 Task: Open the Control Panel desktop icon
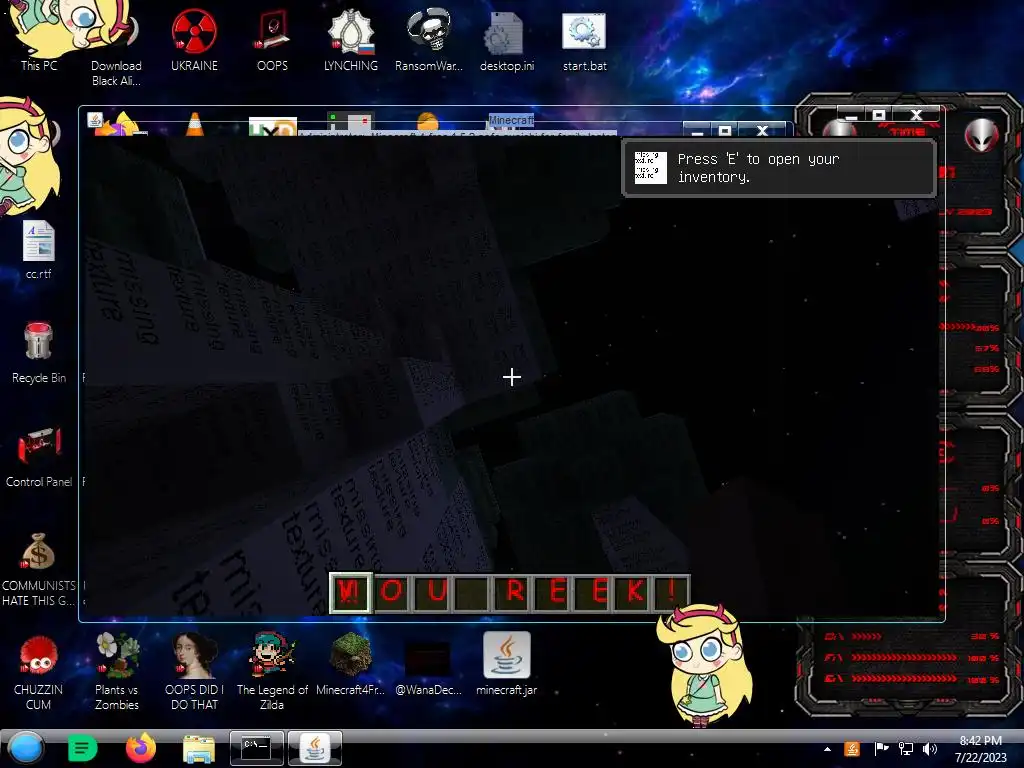(x=39, y=456)
